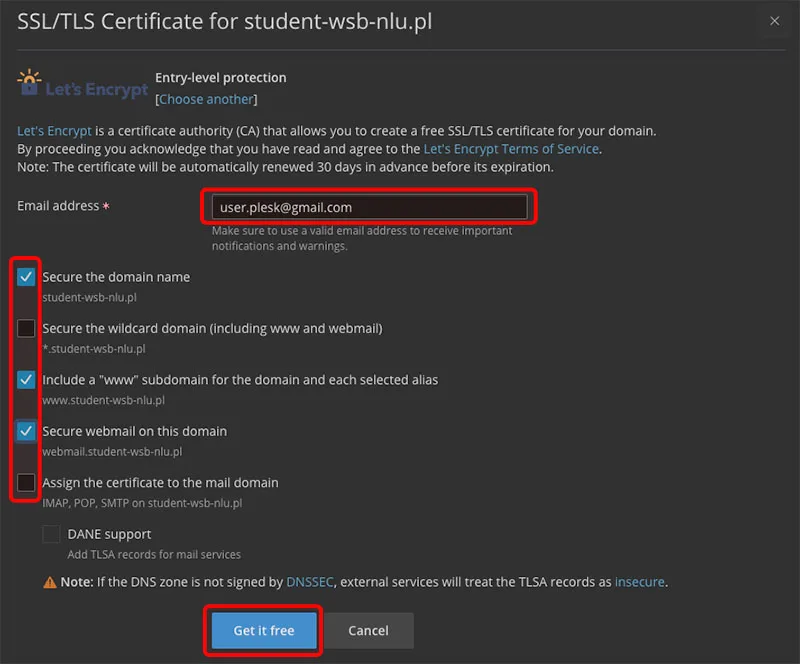Click the Get it free button
Image resolution: width=800 pixels, height=664 pixels.
coord(264,631)
